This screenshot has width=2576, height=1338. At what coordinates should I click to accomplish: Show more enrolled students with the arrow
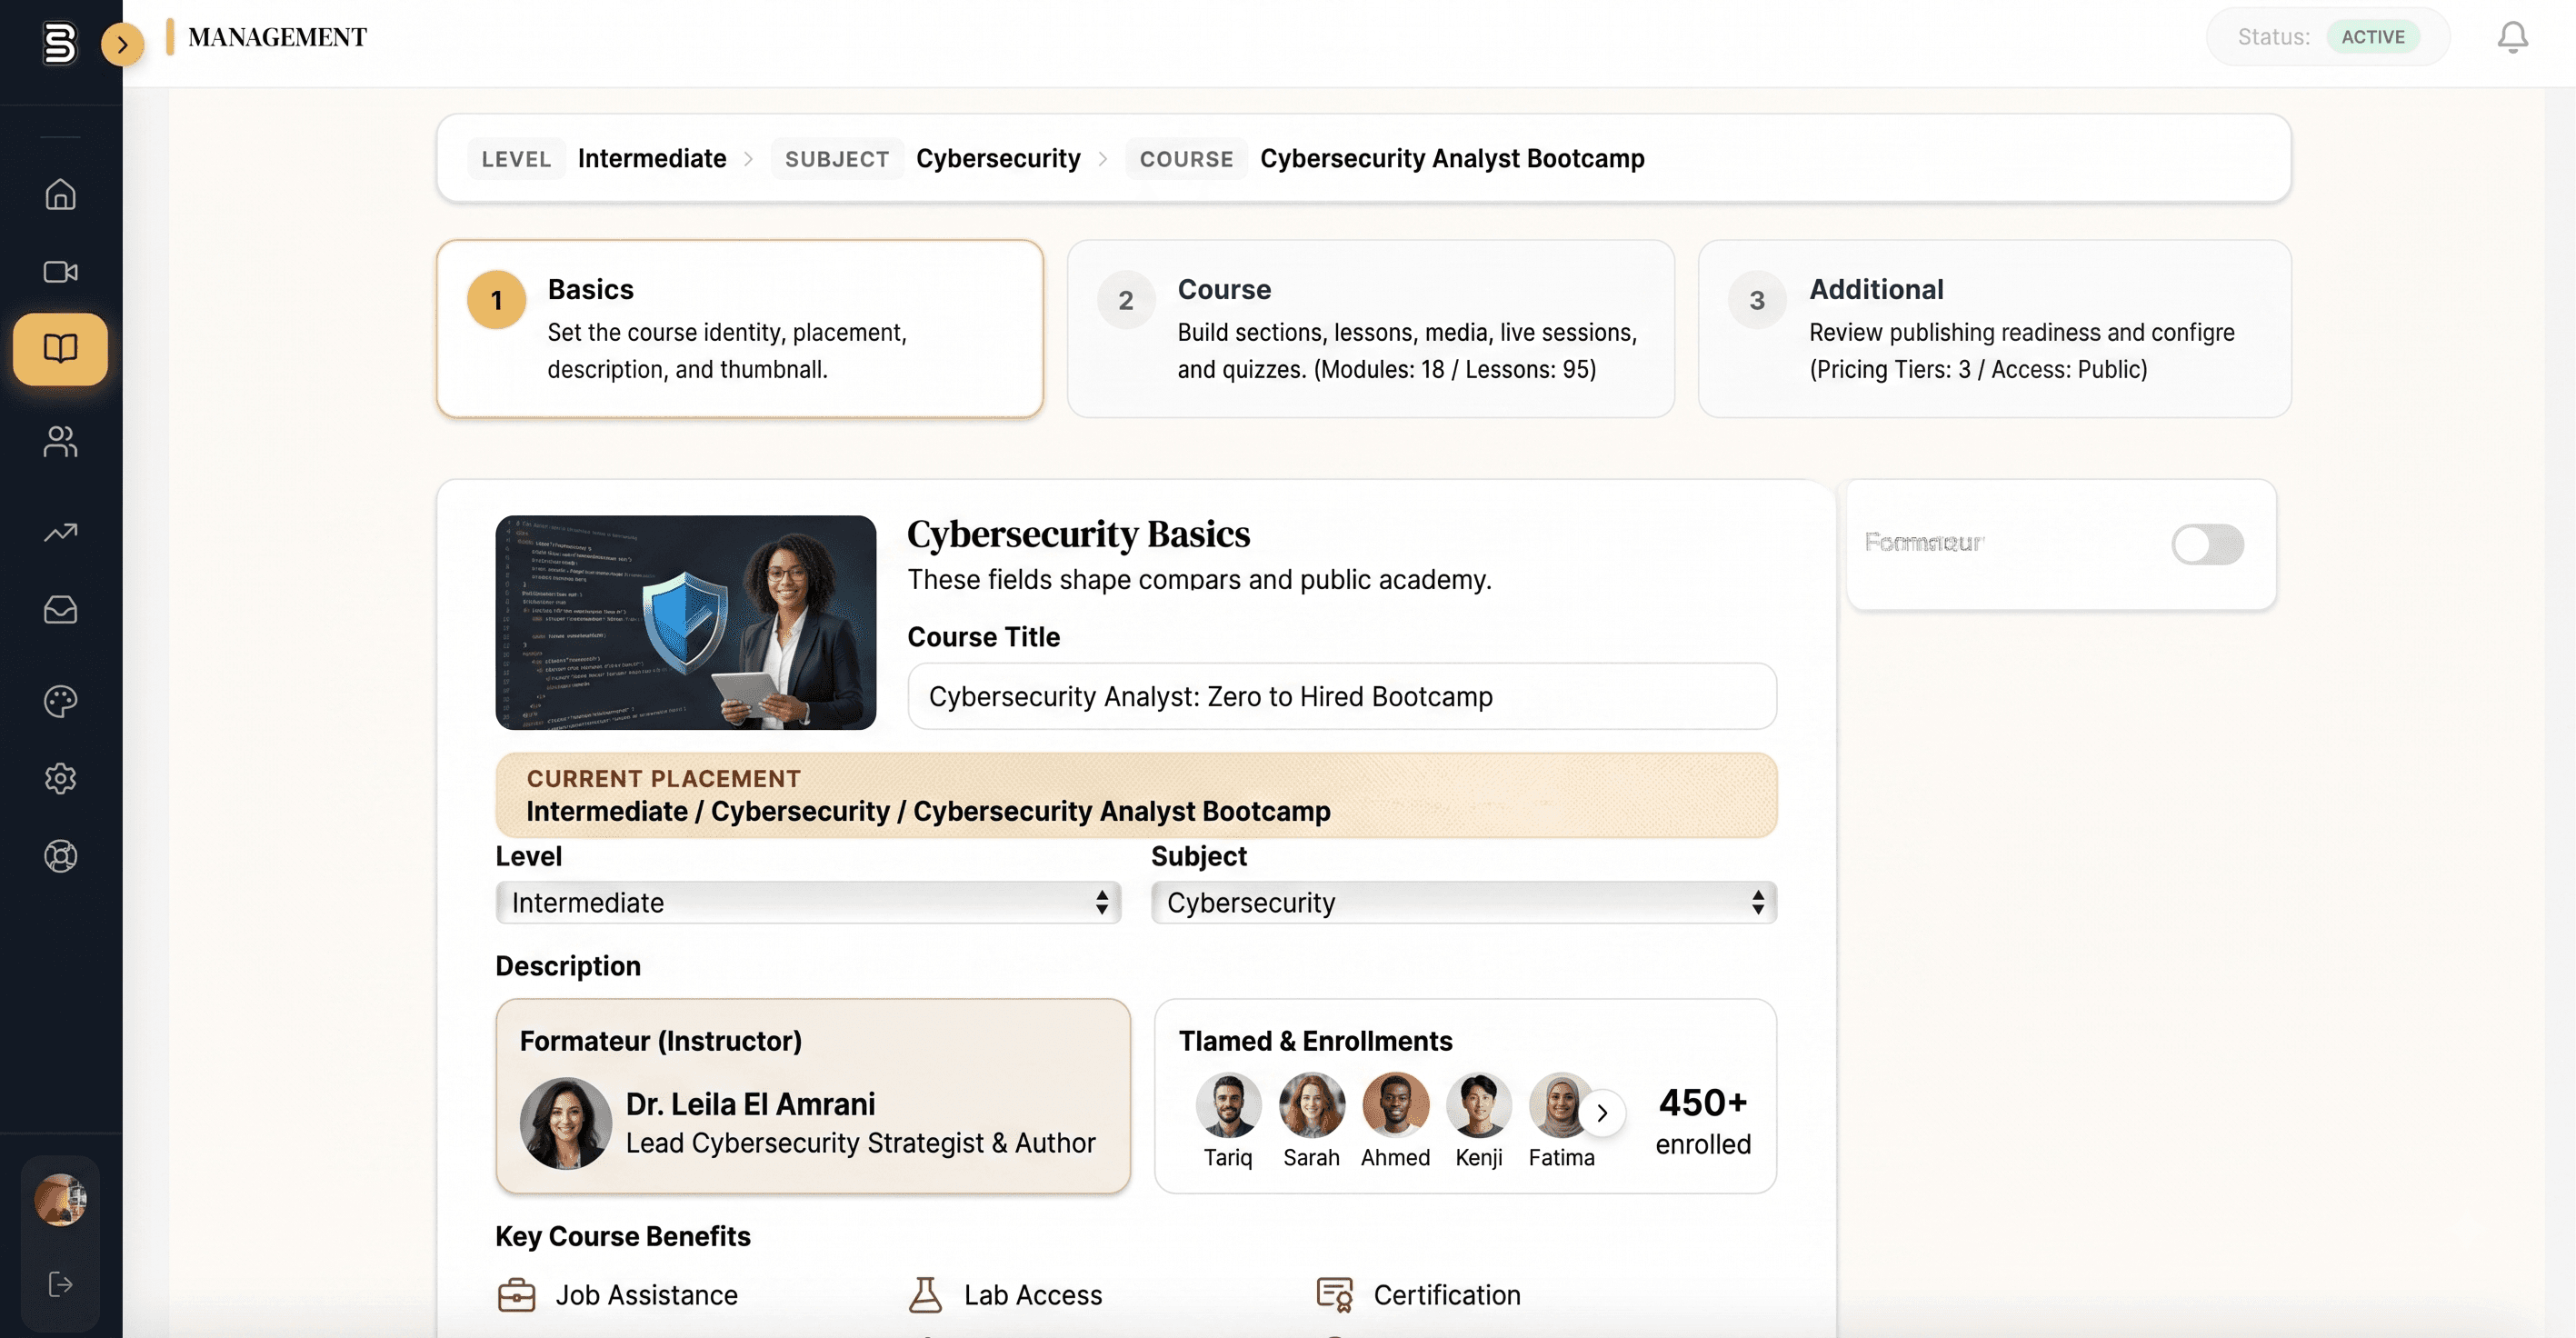click(1602, 1112)
